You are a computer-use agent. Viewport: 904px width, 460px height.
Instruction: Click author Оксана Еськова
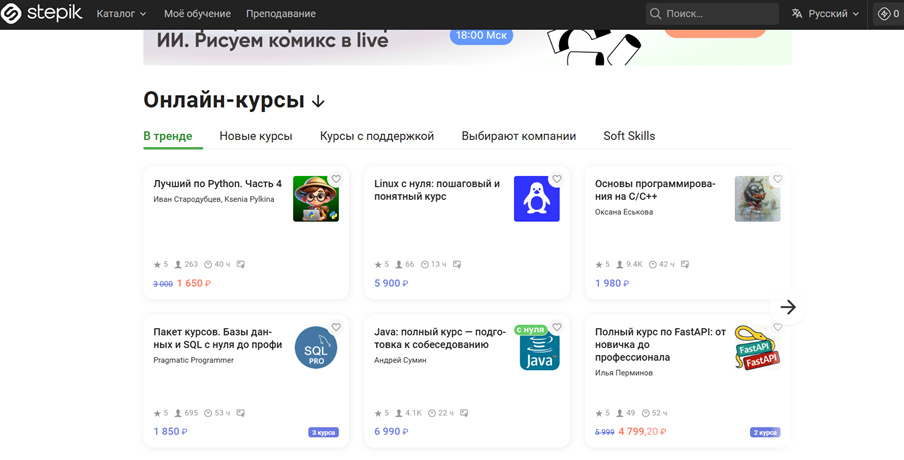click(624, 212)
